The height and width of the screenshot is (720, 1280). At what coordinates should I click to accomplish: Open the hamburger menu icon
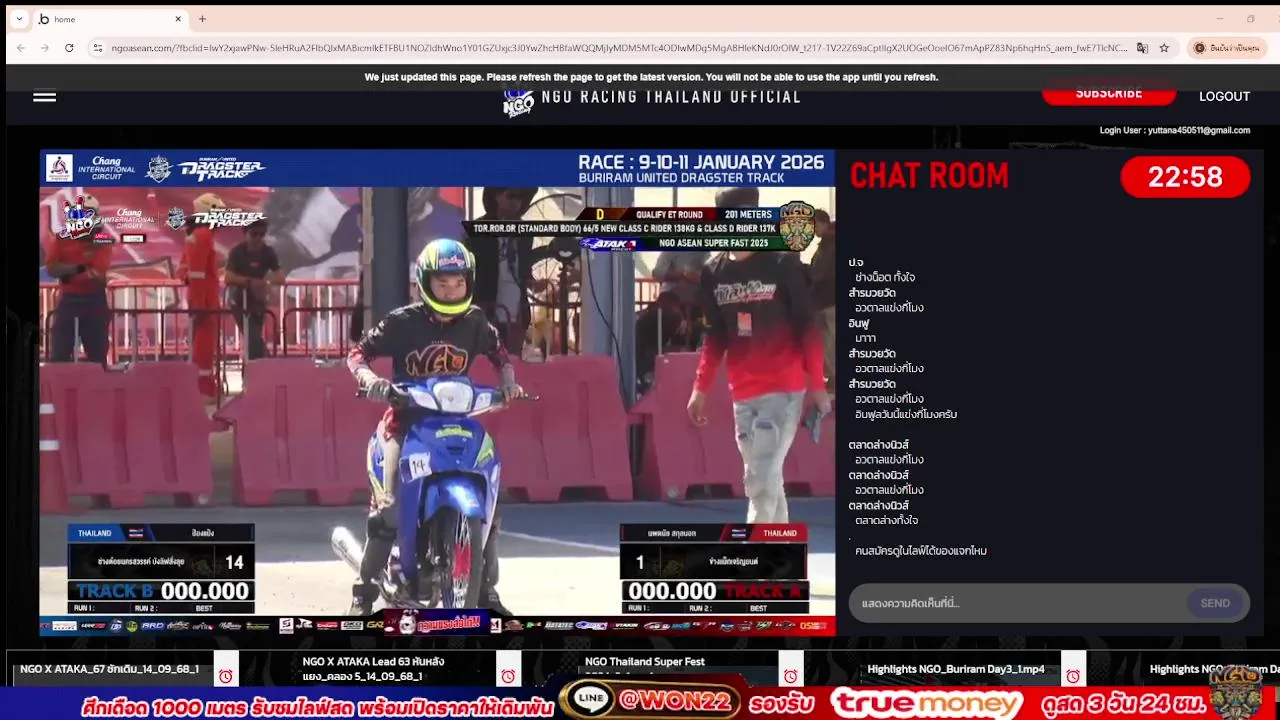[44, 97]
